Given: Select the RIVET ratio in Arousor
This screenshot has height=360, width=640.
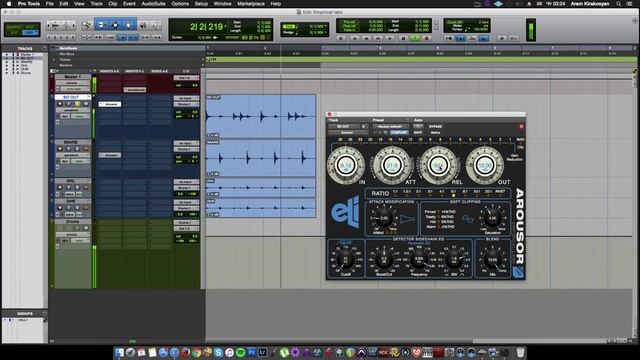Looking at the screenshot, I should click(x=500, y=193).
